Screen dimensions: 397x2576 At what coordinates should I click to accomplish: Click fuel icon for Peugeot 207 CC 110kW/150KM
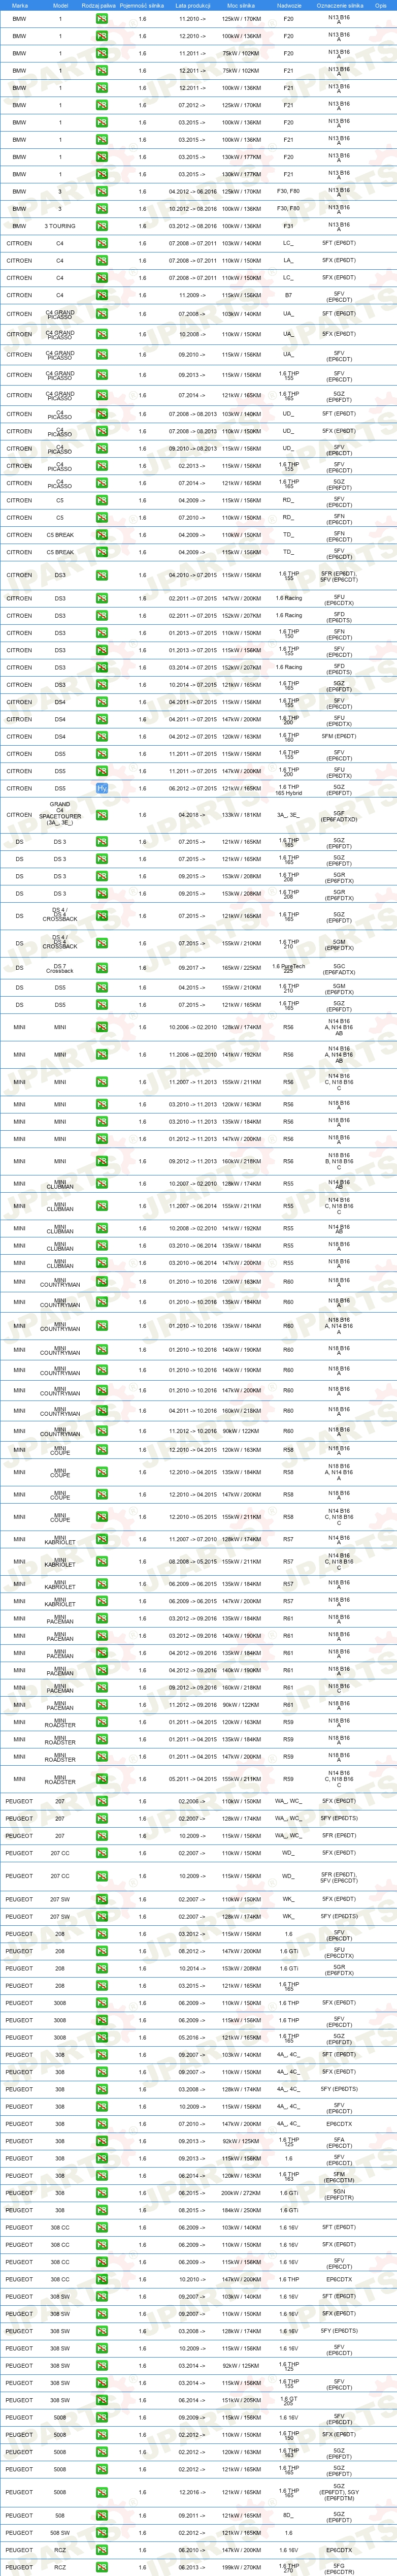click(102, 1853)
